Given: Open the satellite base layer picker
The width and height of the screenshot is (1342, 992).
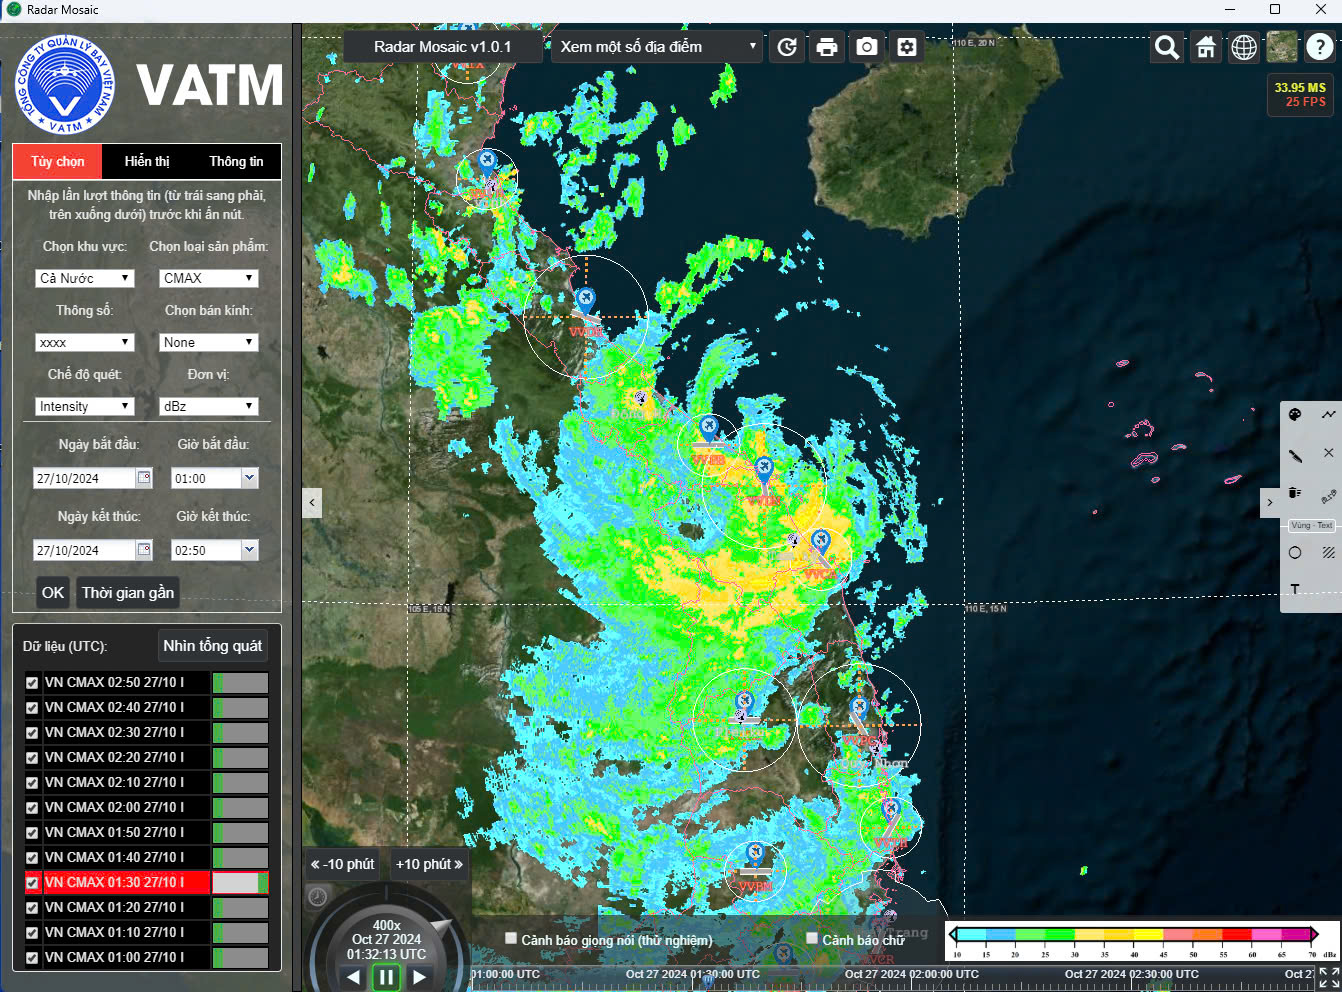Looking at the screenshot, I should point(1282,47).
